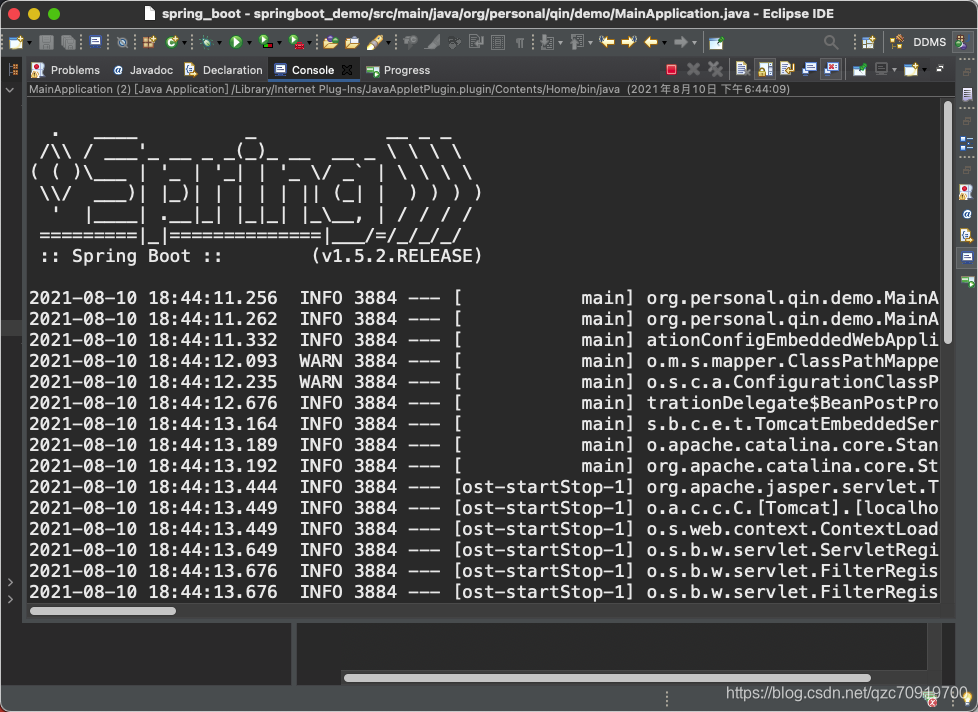Click the Console's horizontal scrollbar thumb
978x712 pixels.
point(103,611)
